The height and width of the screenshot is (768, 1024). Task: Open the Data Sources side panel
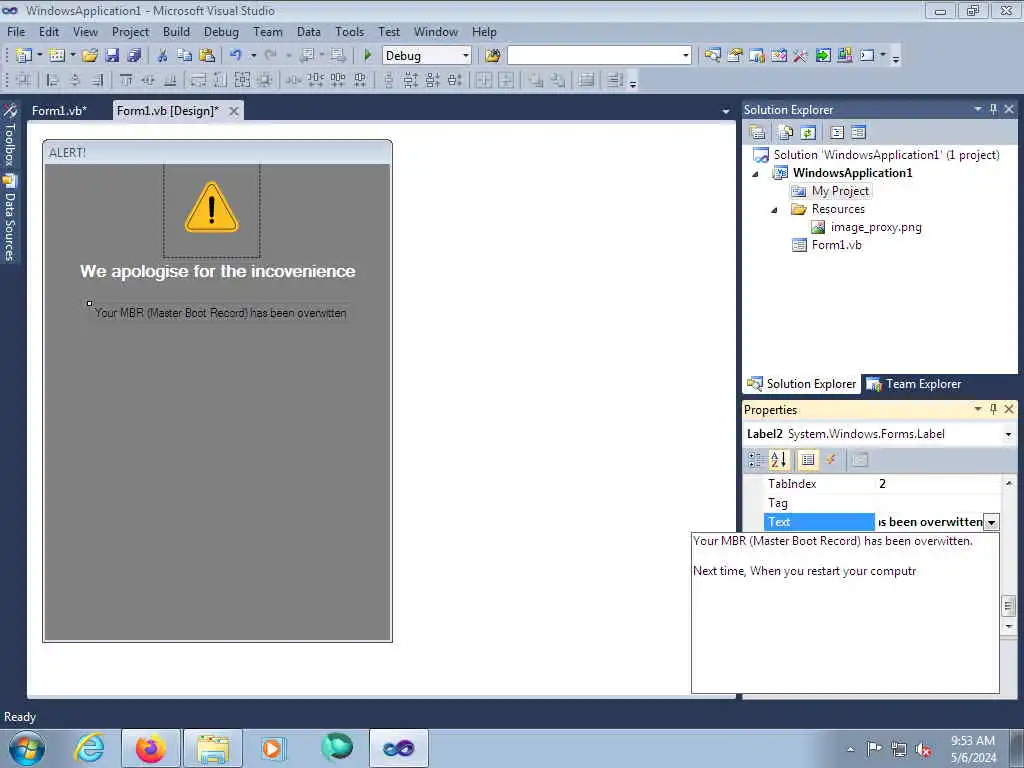pos(10,219)
